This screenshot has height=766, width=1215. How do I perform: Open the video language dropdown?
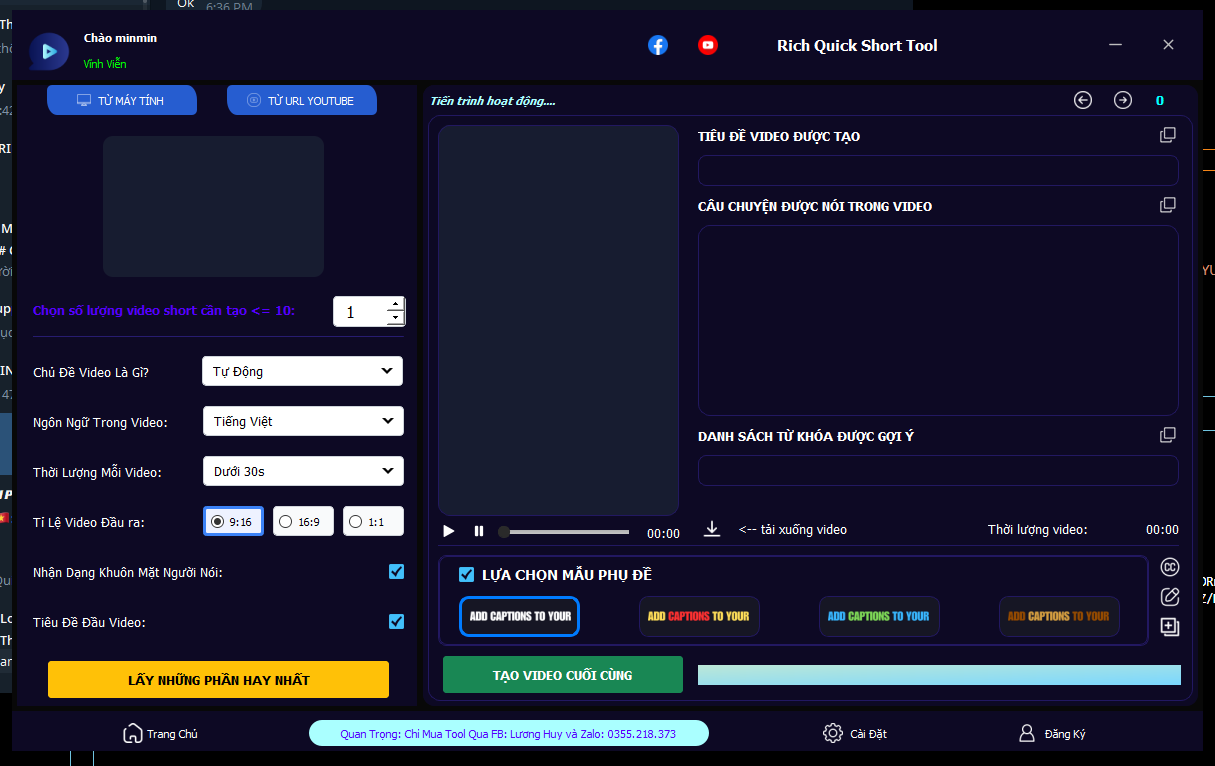pyautogui.click(x=302, y=421)
